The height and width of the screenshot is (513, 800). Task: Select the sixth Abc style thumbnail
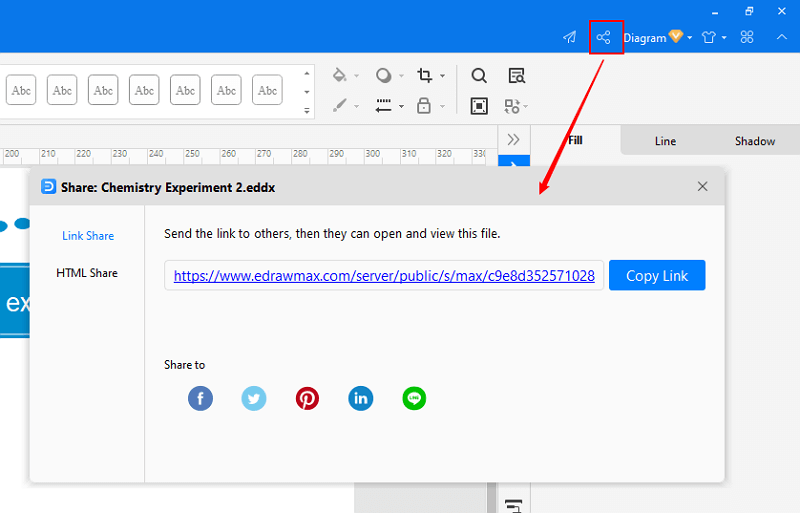tap(226, 90)
